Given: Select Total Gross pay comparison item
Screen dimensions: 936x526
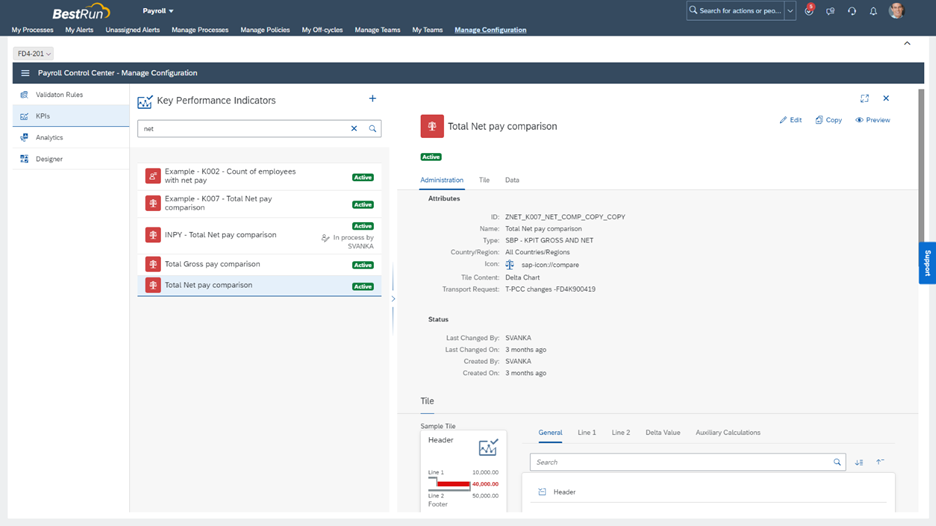Looking at the screenshot, I should [212, 264].
